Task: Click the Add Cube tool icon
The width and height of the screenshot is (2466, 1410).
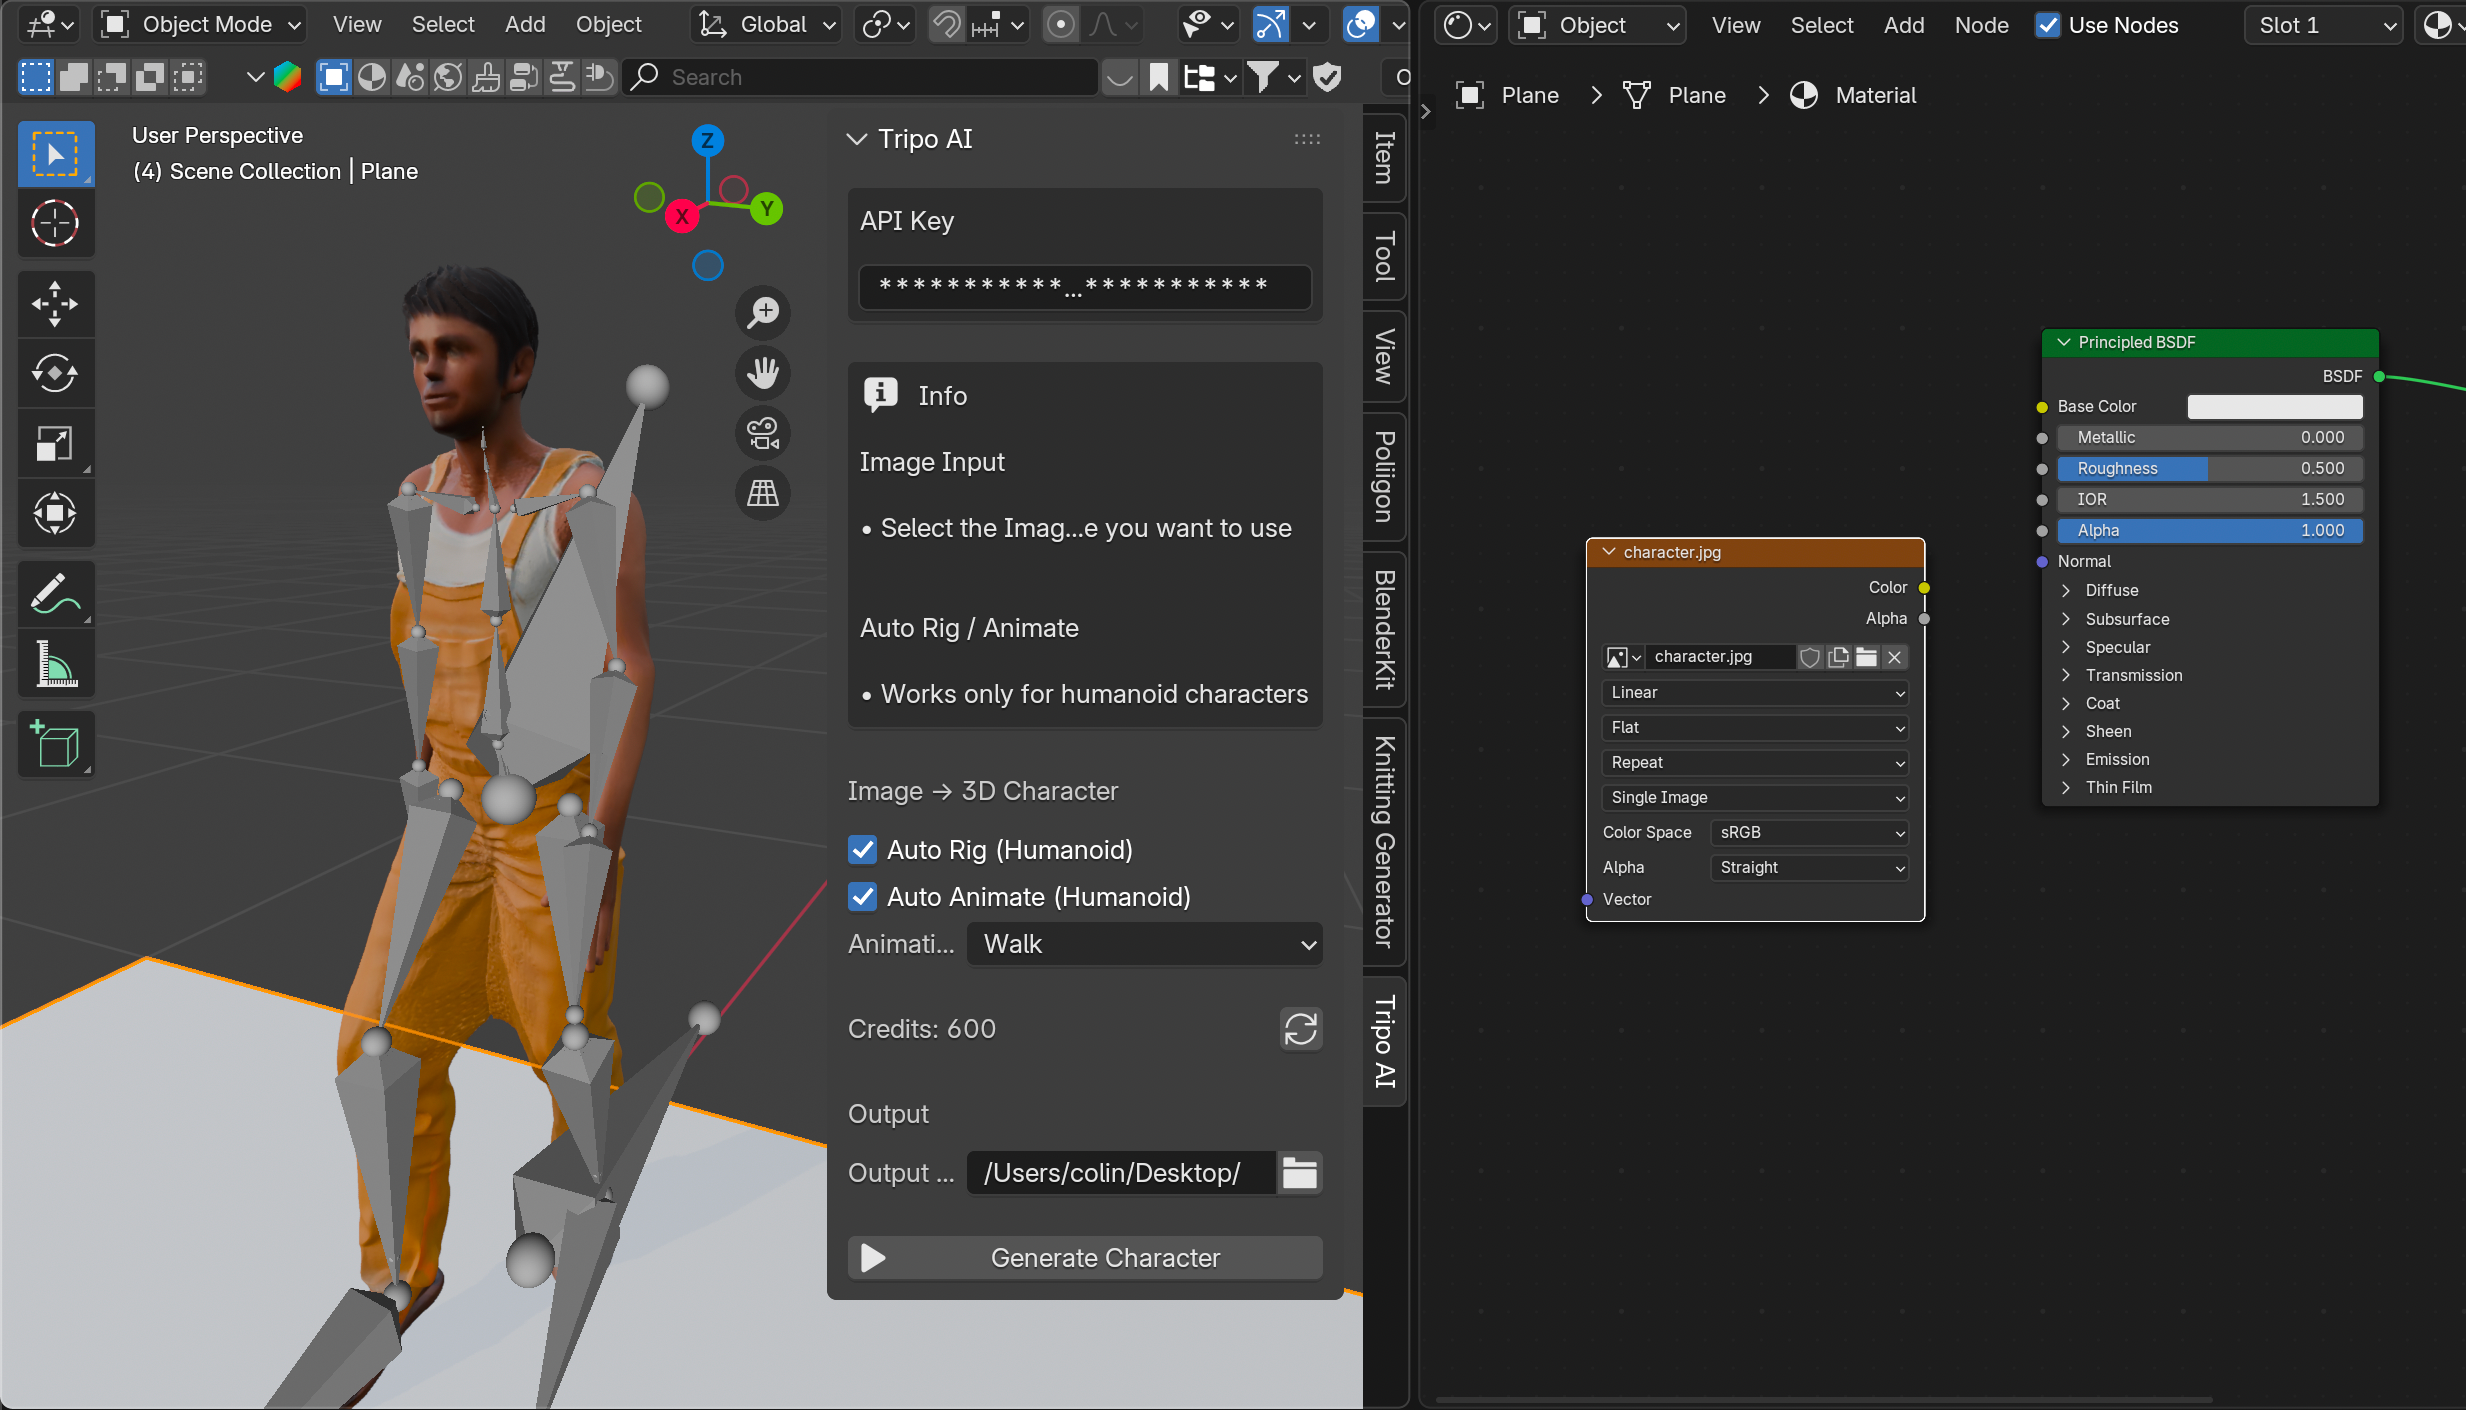Action: 55,744
